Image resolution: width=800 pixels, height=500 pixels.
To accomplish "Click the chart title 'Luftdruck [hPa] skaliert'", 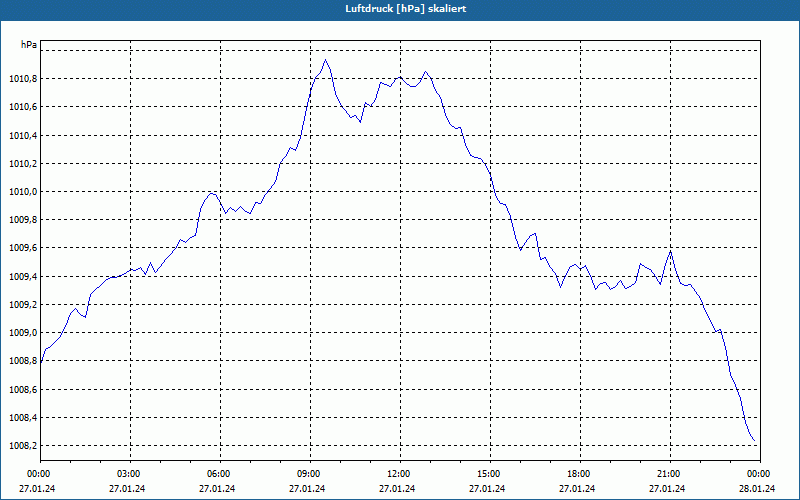I will coord(405,9).
